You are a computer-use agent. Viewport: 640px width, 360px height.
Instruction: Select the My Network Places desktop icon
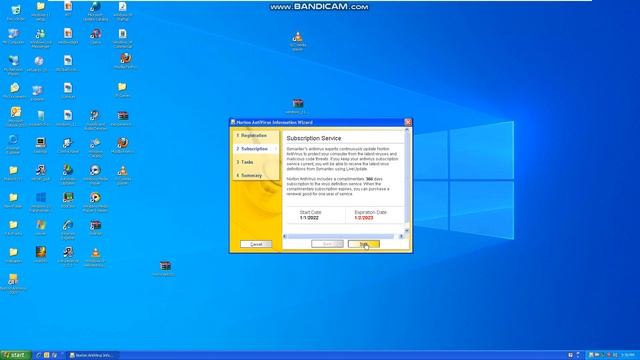coord(13,65)
